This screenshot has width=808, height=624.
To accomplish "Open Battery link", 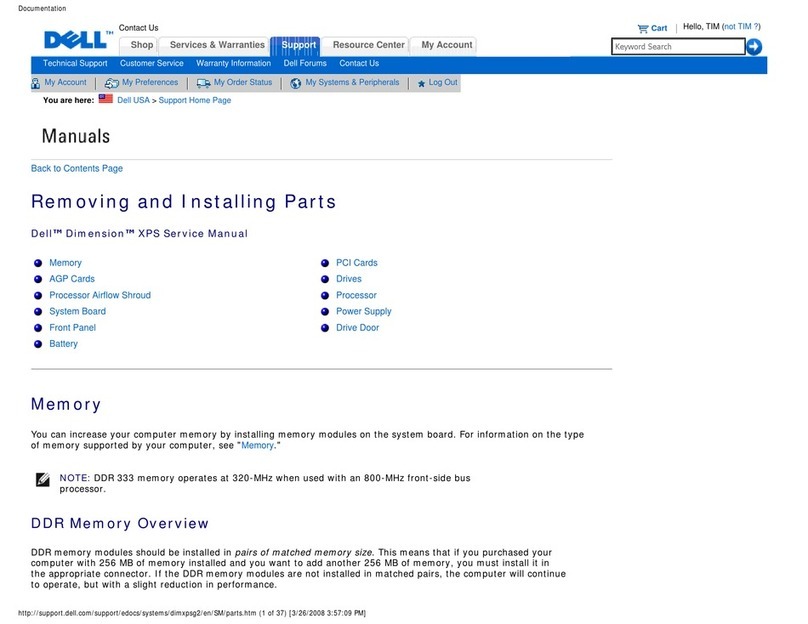I will coord(63,344).
